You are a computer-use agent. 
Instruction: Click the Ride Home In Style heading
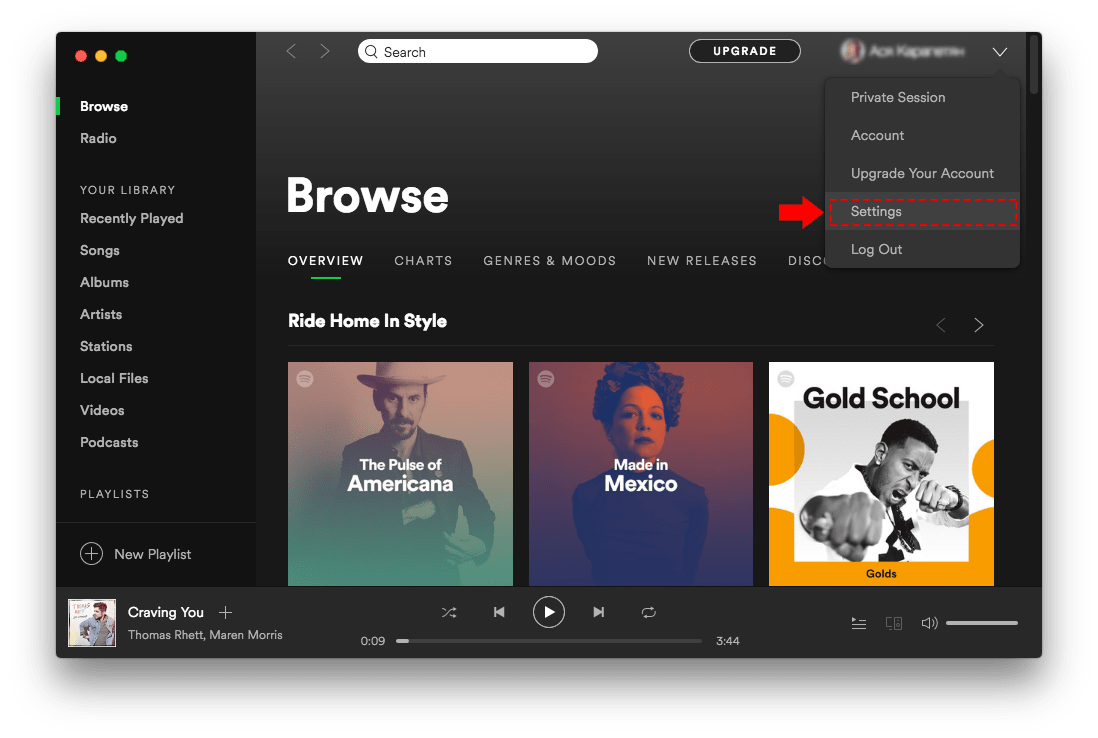(x=368, y=321)
